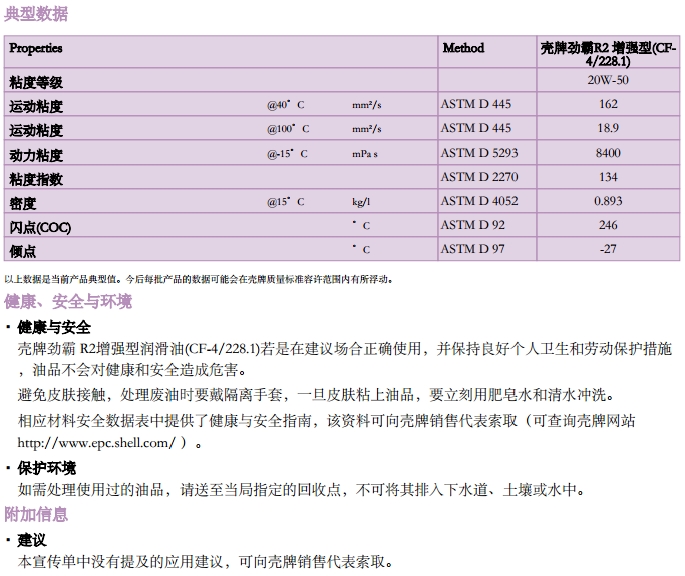Image resolution: width=685 pixels, height=576 pixels.
Task: Select the 20W-50 viscosity grade value
Action: pos(608,80)
